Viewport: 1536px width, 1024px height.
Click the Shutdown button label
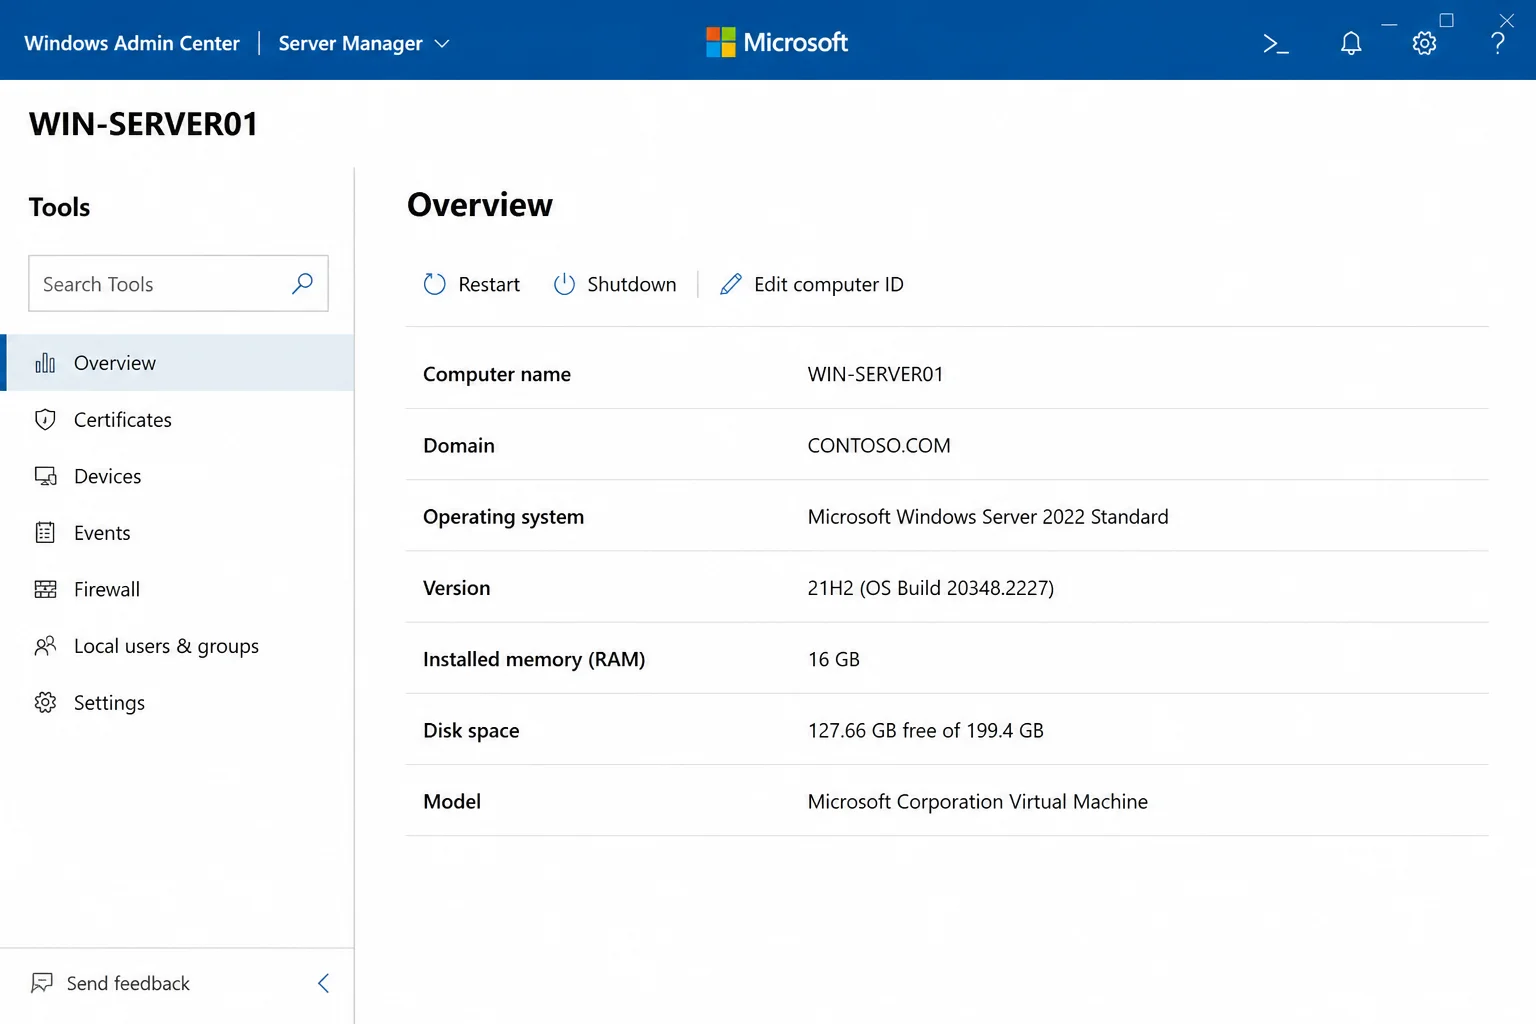tap(632, 285)
